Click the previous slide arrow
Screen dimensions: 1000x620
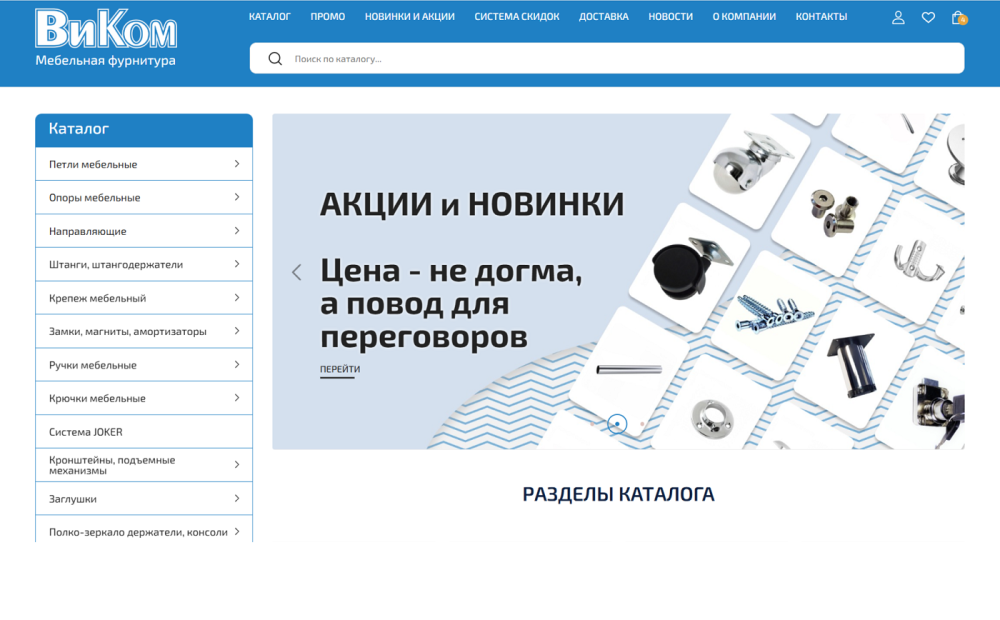(x=296, y=271)
